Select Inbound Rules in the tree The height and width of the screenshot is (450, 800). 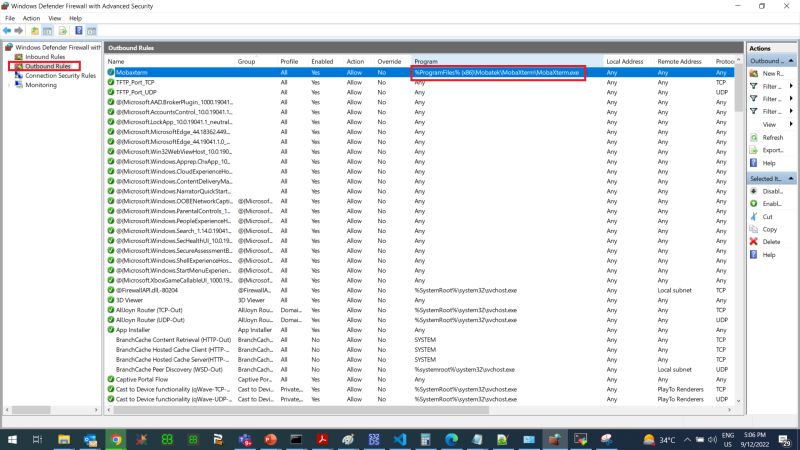coord(45,57)
